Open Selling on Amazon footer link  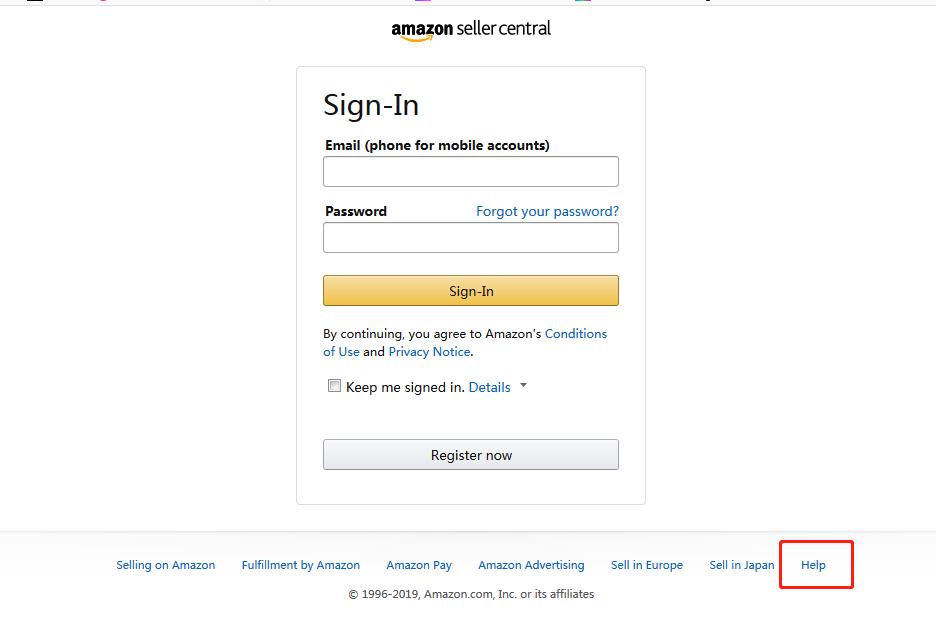point(165,565)
